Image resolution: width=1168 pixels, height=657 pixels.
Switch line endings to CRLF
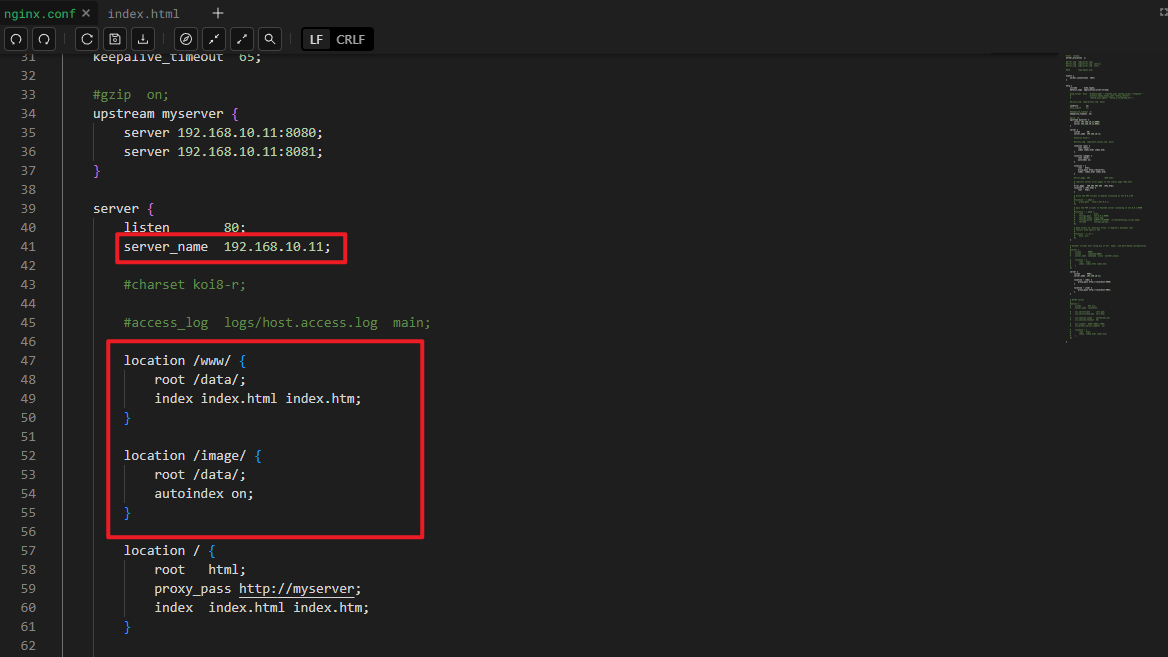click(350, 39)
